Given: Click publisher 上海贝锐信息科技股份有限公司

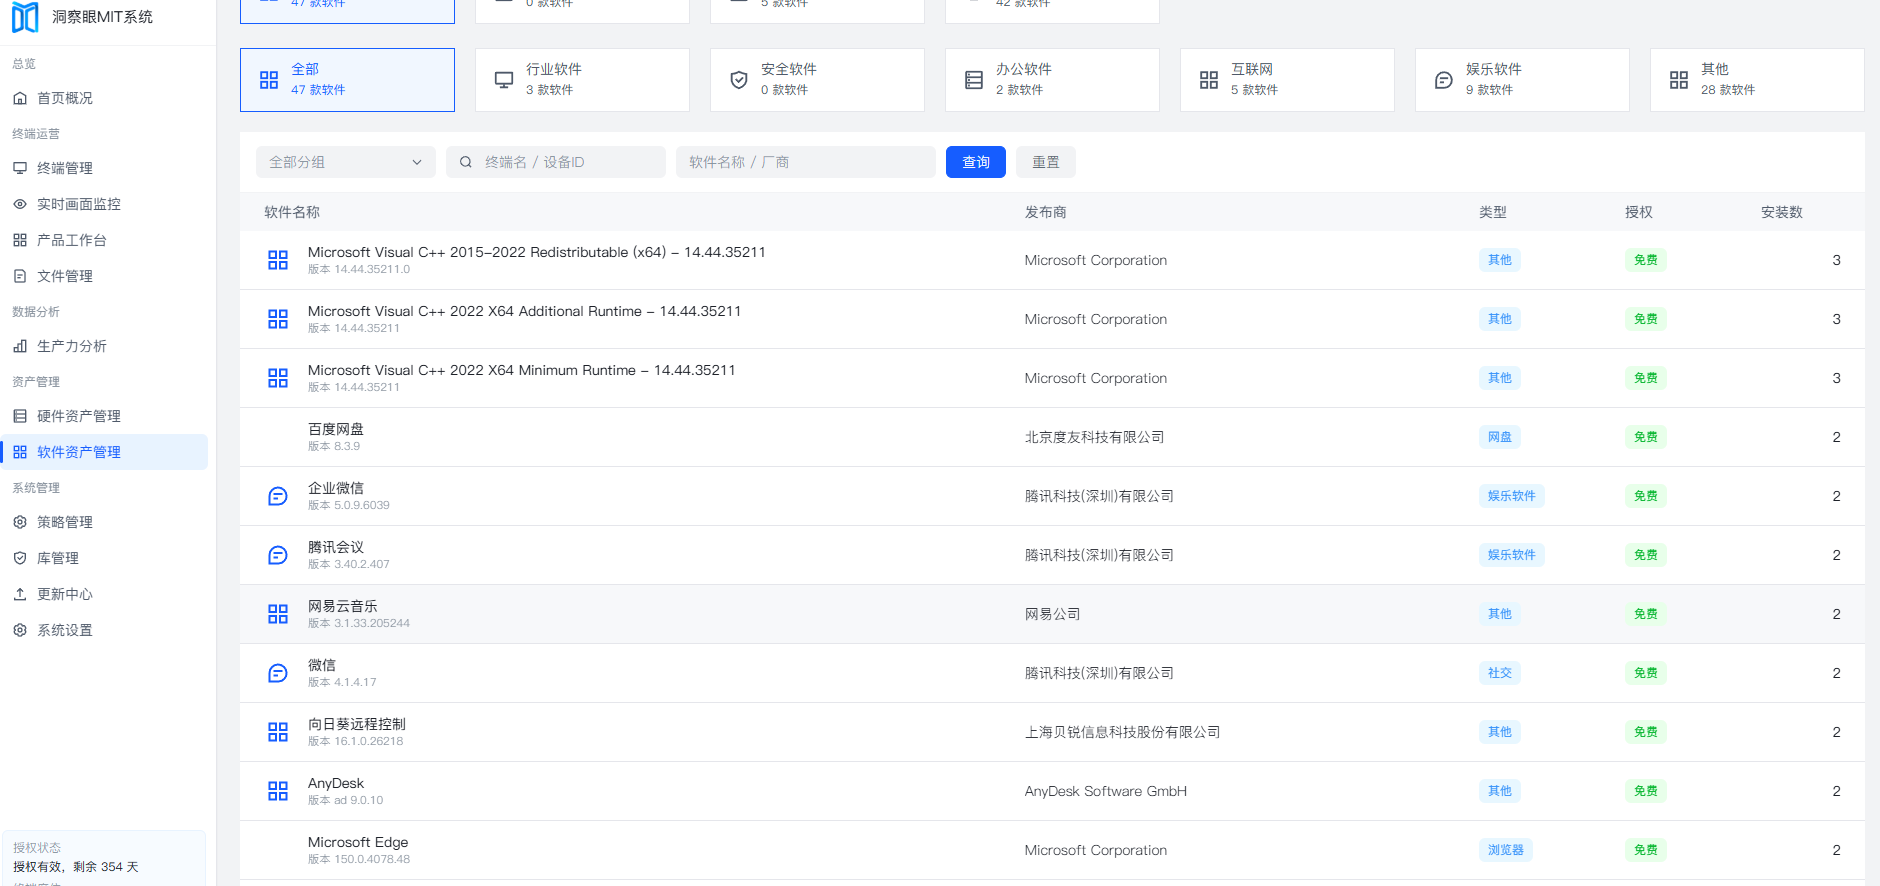Looking at the screenshot, I should (x=1123, y=732).
